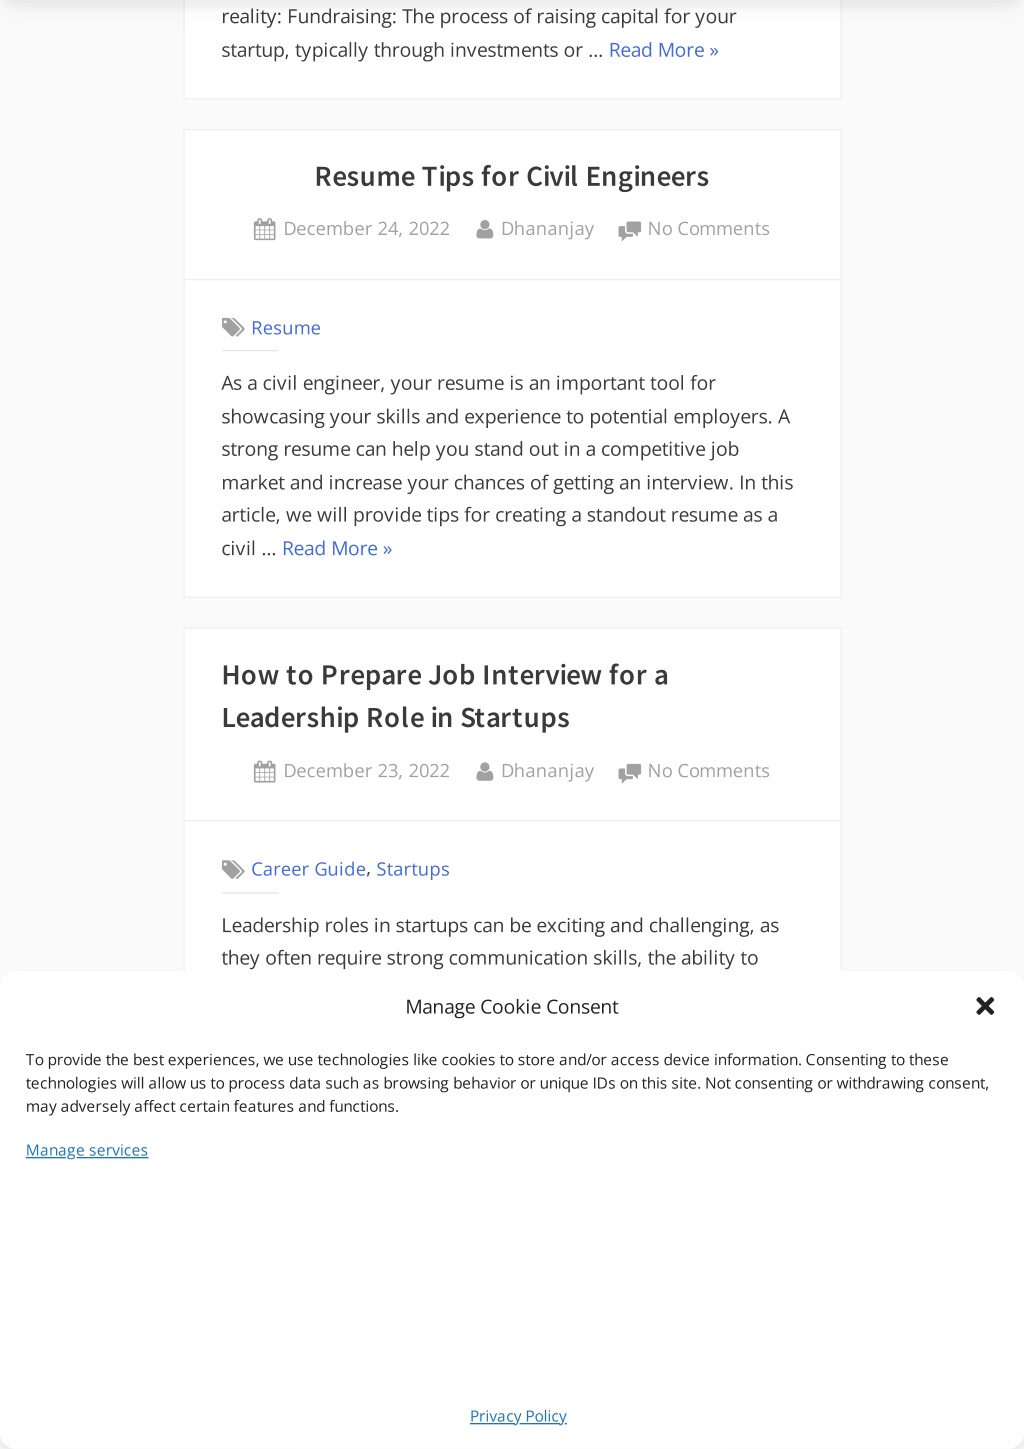Viewport: 1024px width, 1449px height.
Task: Open the Startups category link
Action: [x=413, y=869]
